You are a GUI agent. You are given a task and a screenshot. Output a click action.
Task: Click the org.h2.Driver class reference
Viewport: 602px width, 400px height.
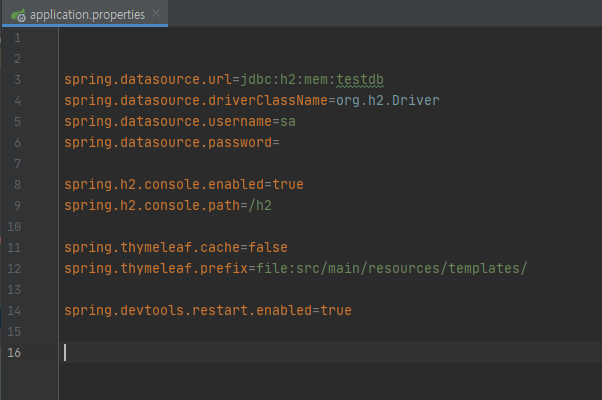[x=388, y=101]
